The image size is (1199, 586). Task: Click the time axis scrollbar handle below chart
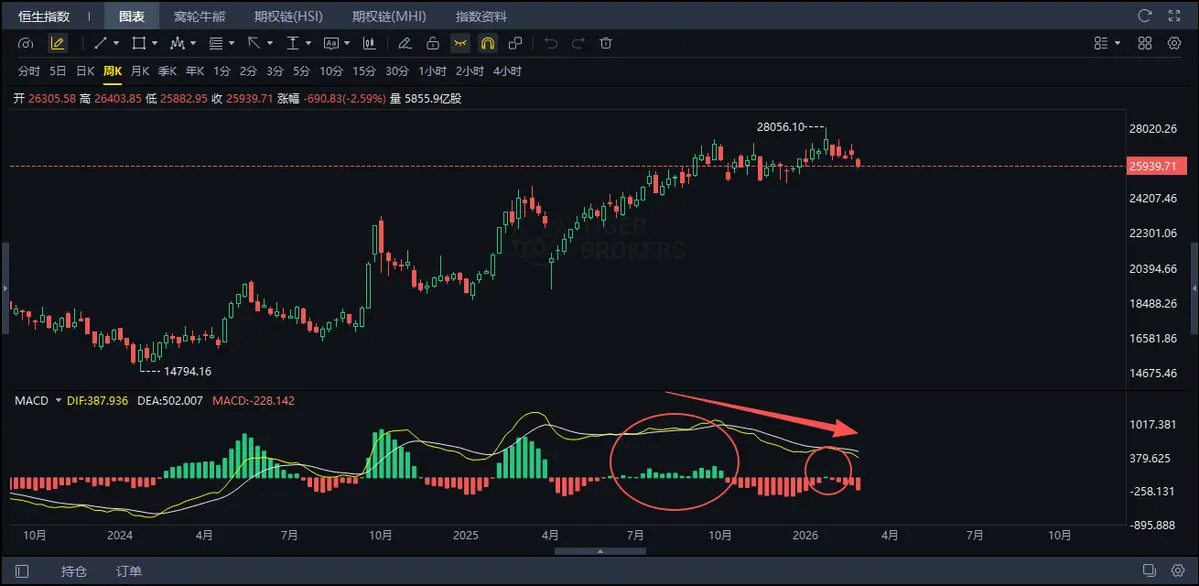click(x=600, y=551)
